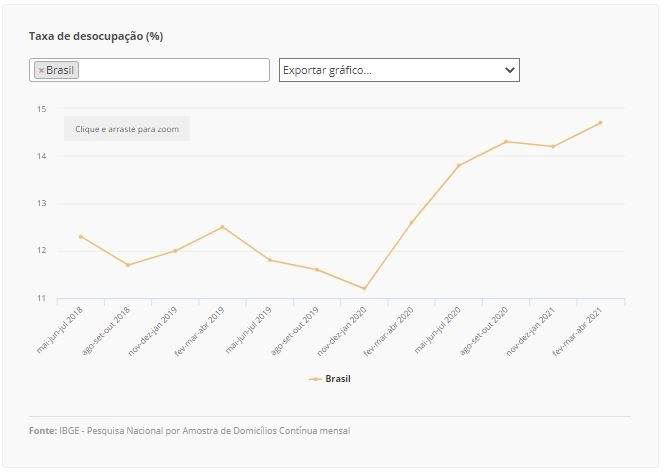
Task: Click the fev-mar-abr 2020 data point
Action: point(411,222)
